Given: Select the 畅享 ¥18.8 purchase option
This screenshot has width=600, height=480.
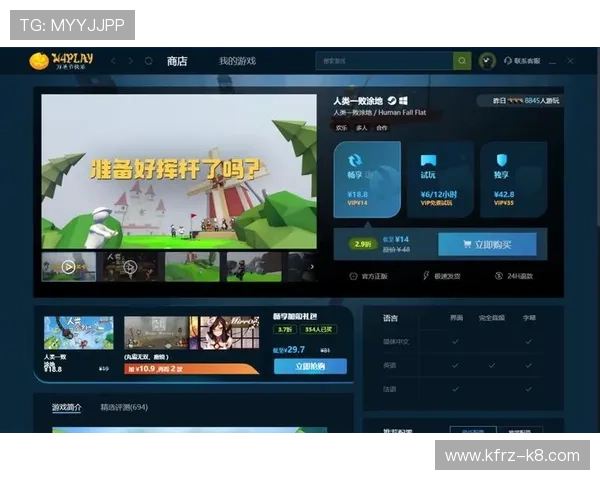Looking at the screenshot, I should point(366,180).
